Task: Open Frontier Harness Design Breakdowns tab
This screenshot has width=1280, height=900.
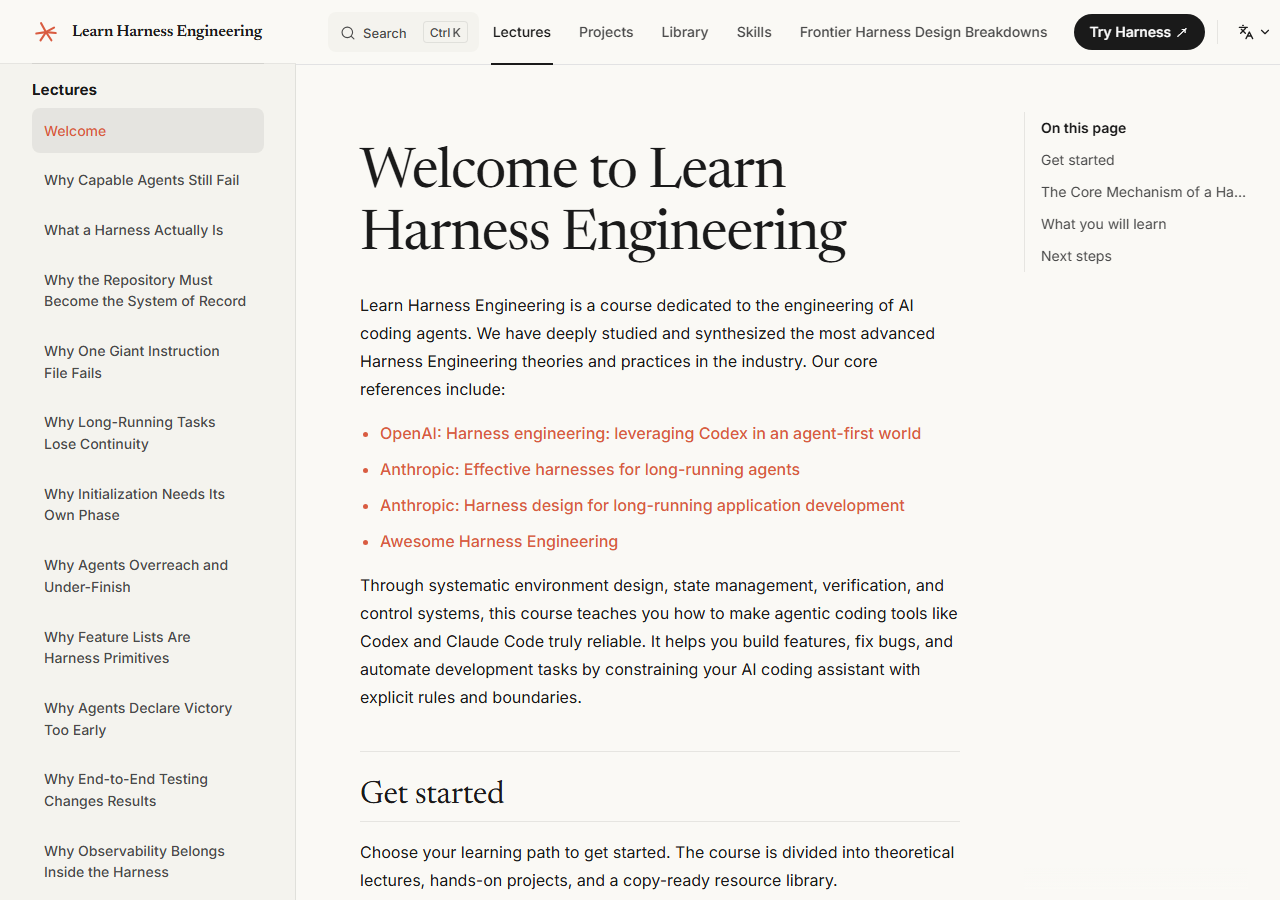Action: tap(924, 32)
